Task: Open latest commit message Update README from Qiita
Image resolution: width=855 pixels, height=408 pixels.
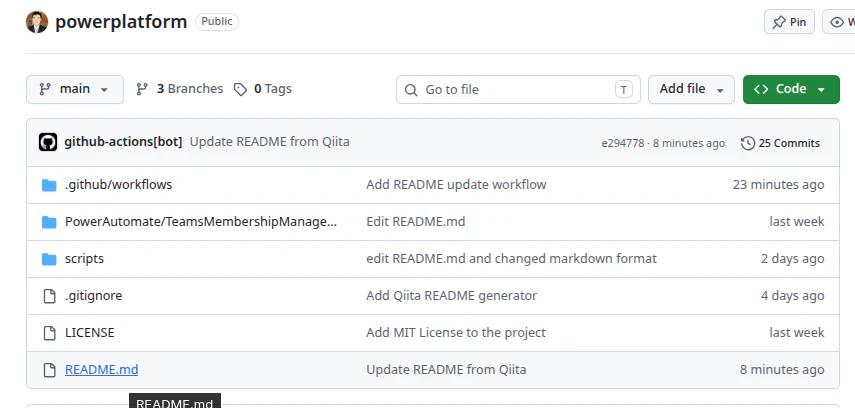Action: 269,142
